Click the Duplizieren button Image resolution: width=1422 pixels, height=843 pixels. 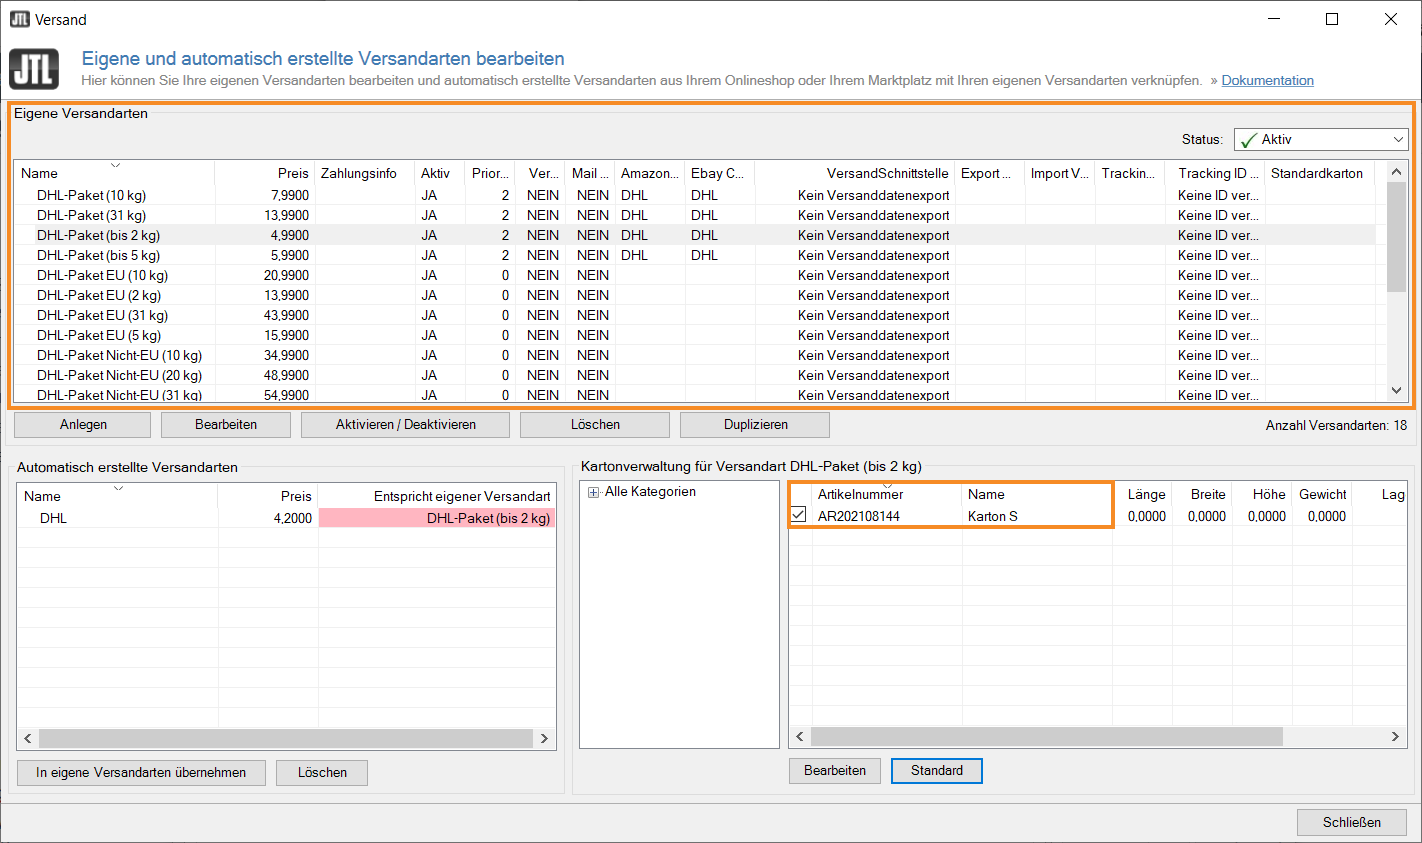click(755, 425)
